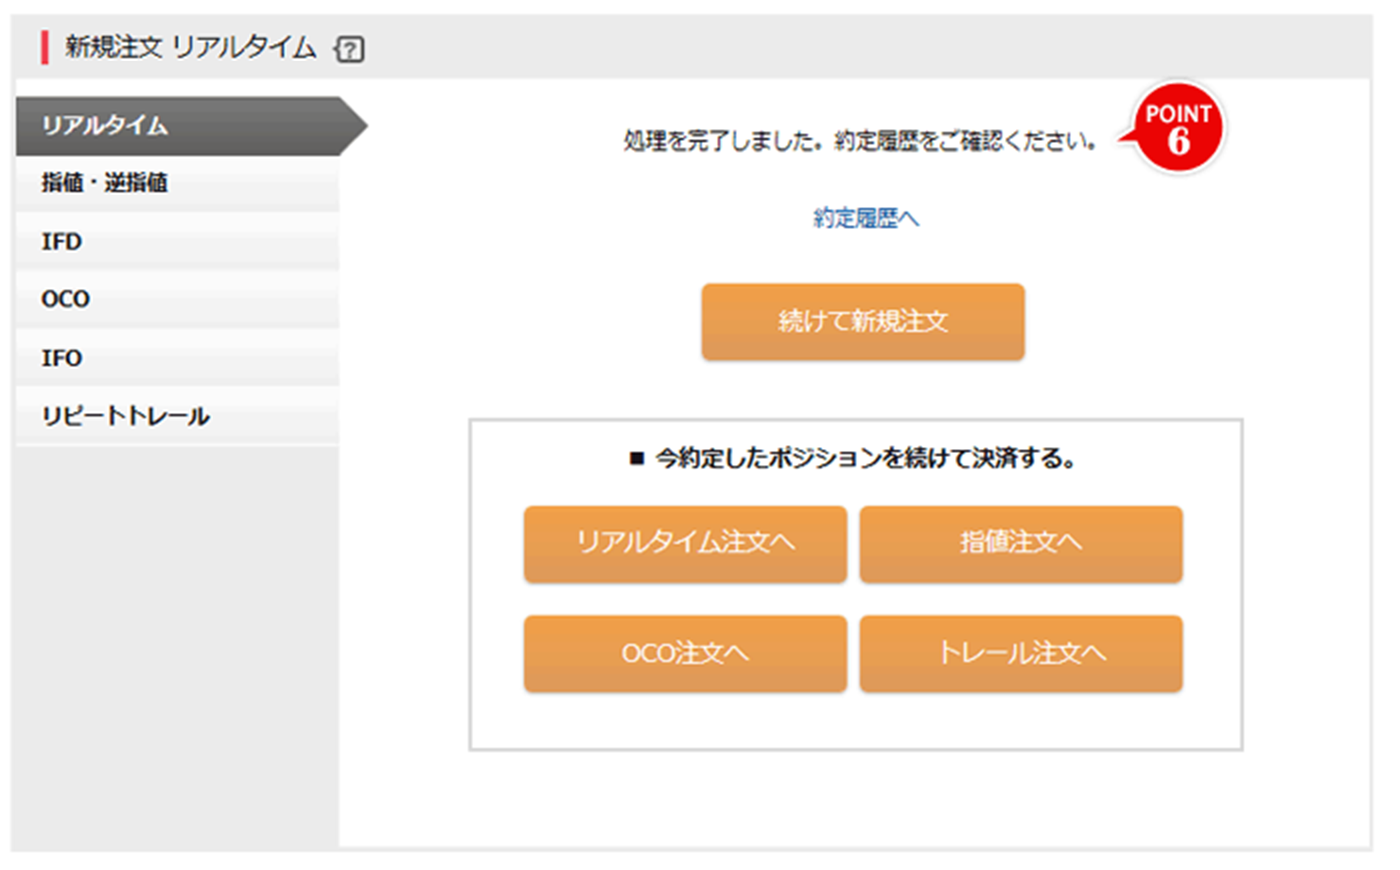Image resolution: width=1400 pixels, height=870 pixels.
Task: Click the question mark help icon
Action: click(x=350, y=48)
